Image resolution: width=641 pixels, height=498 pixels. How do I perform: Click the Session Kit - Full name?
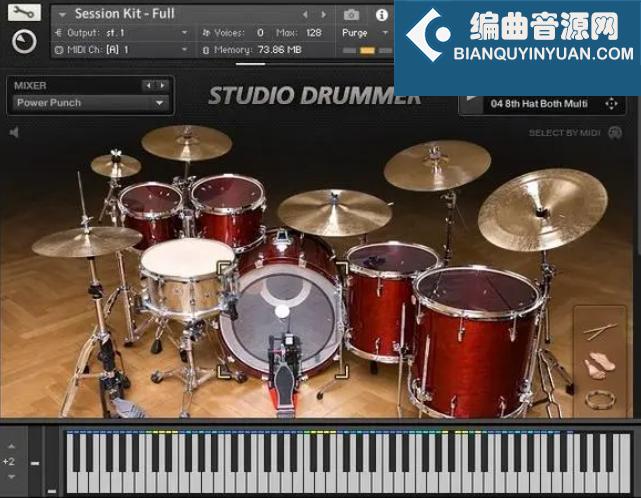click(x=125, y=14)
